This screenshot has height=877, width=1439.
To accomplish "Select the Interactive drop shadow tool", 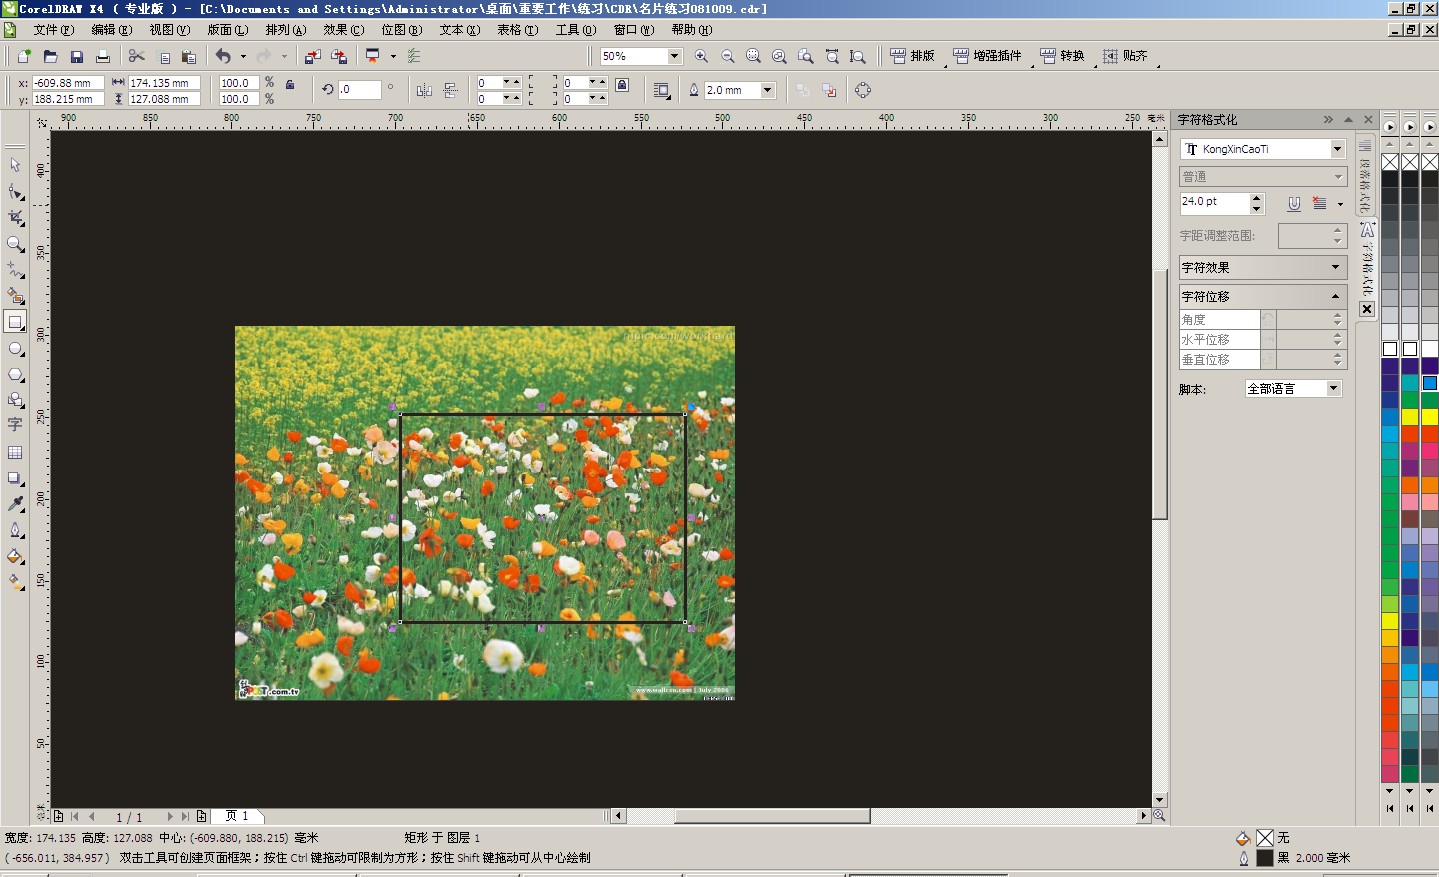I will (15, 478).
